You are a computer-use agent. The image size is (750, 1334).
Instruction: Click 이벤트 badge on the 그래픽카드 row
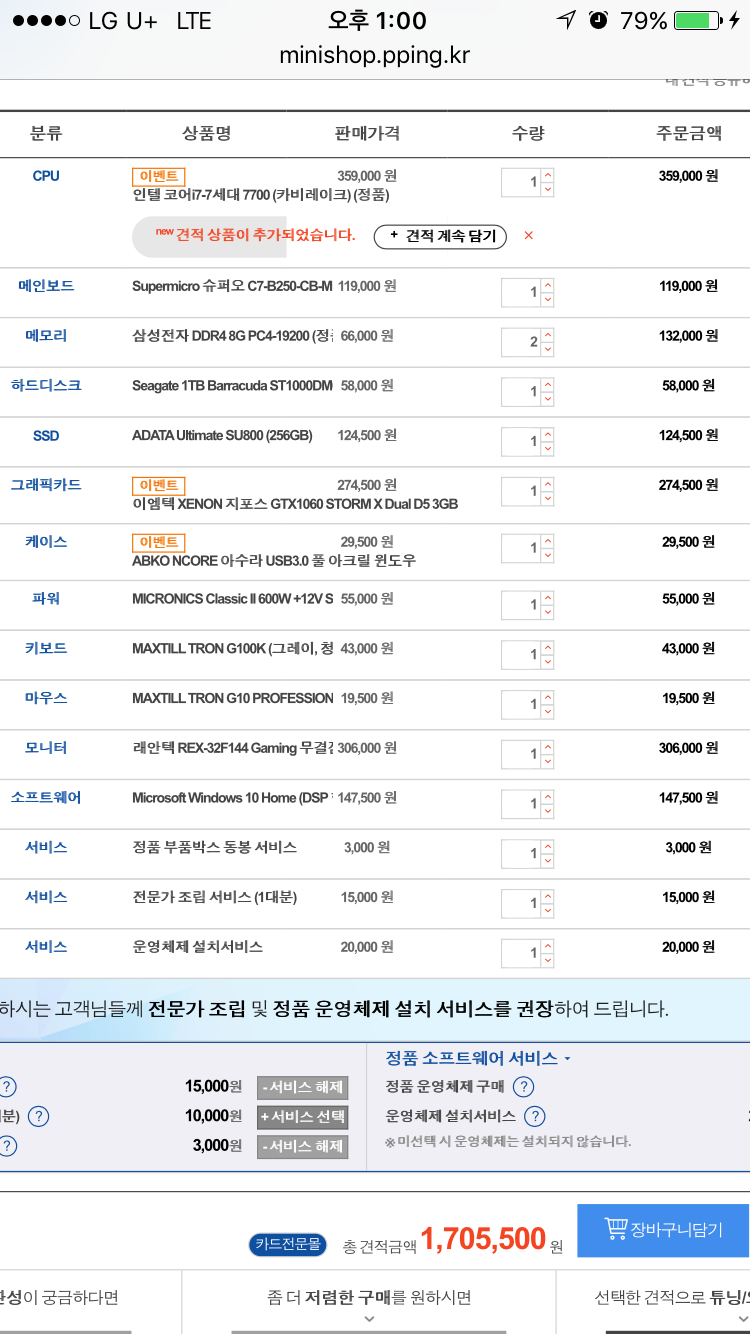158,485
